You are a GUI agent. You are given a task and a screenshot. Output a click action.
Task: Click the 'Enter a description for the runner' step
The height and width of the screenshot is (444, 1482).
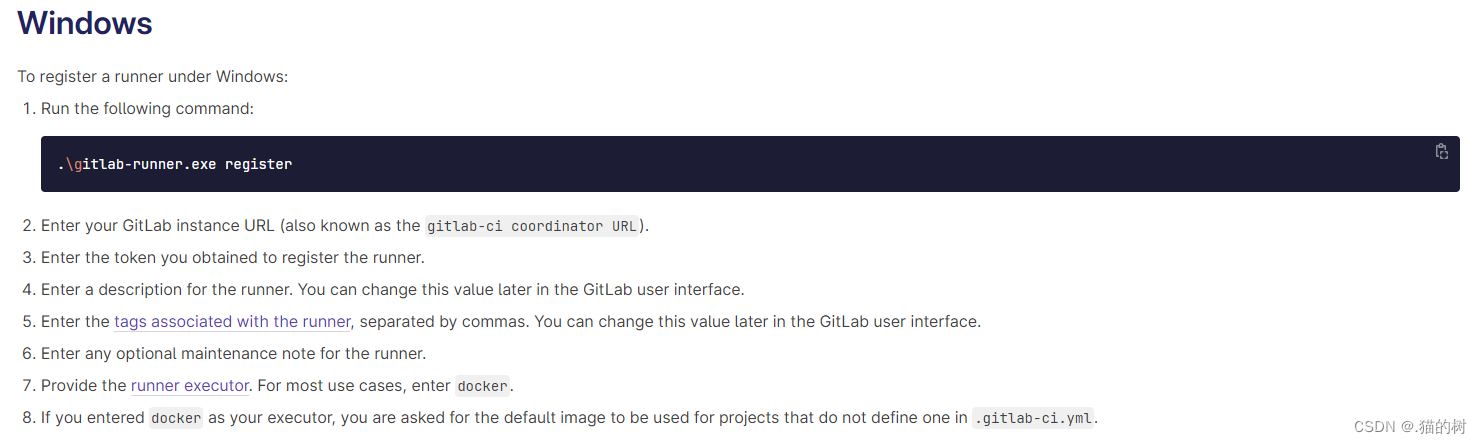pyautogui.click(x=393, y=290)
